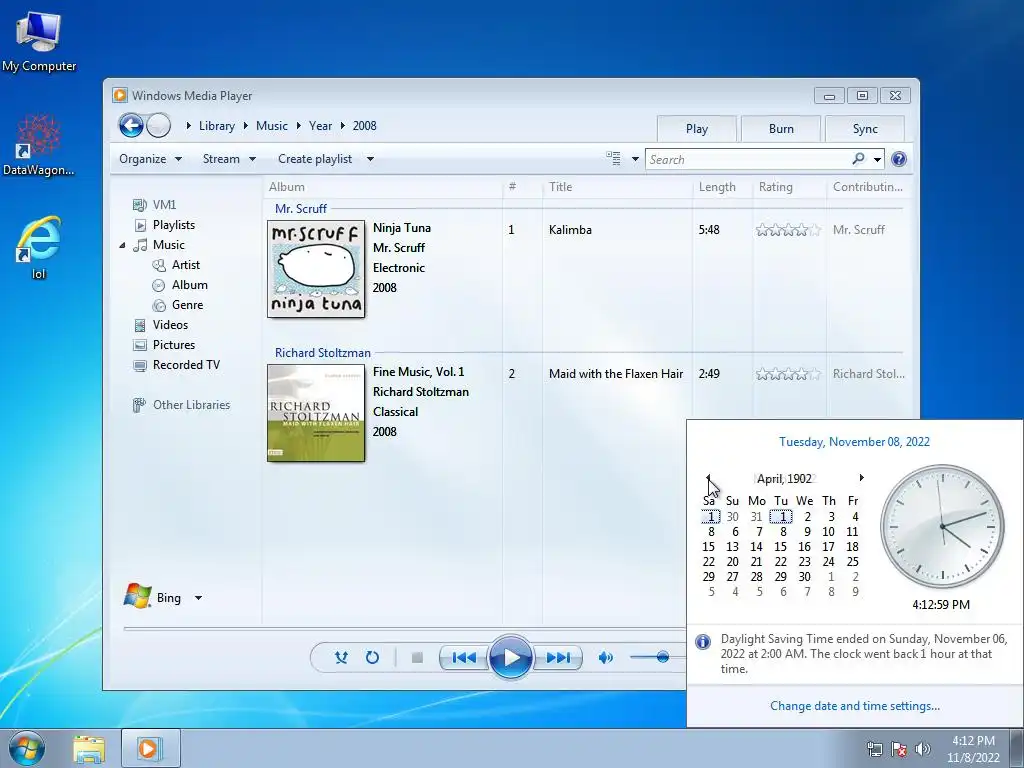Select the Fine Music Vol. 1 album art
The image size is (1024, 768).
[316, 413]
